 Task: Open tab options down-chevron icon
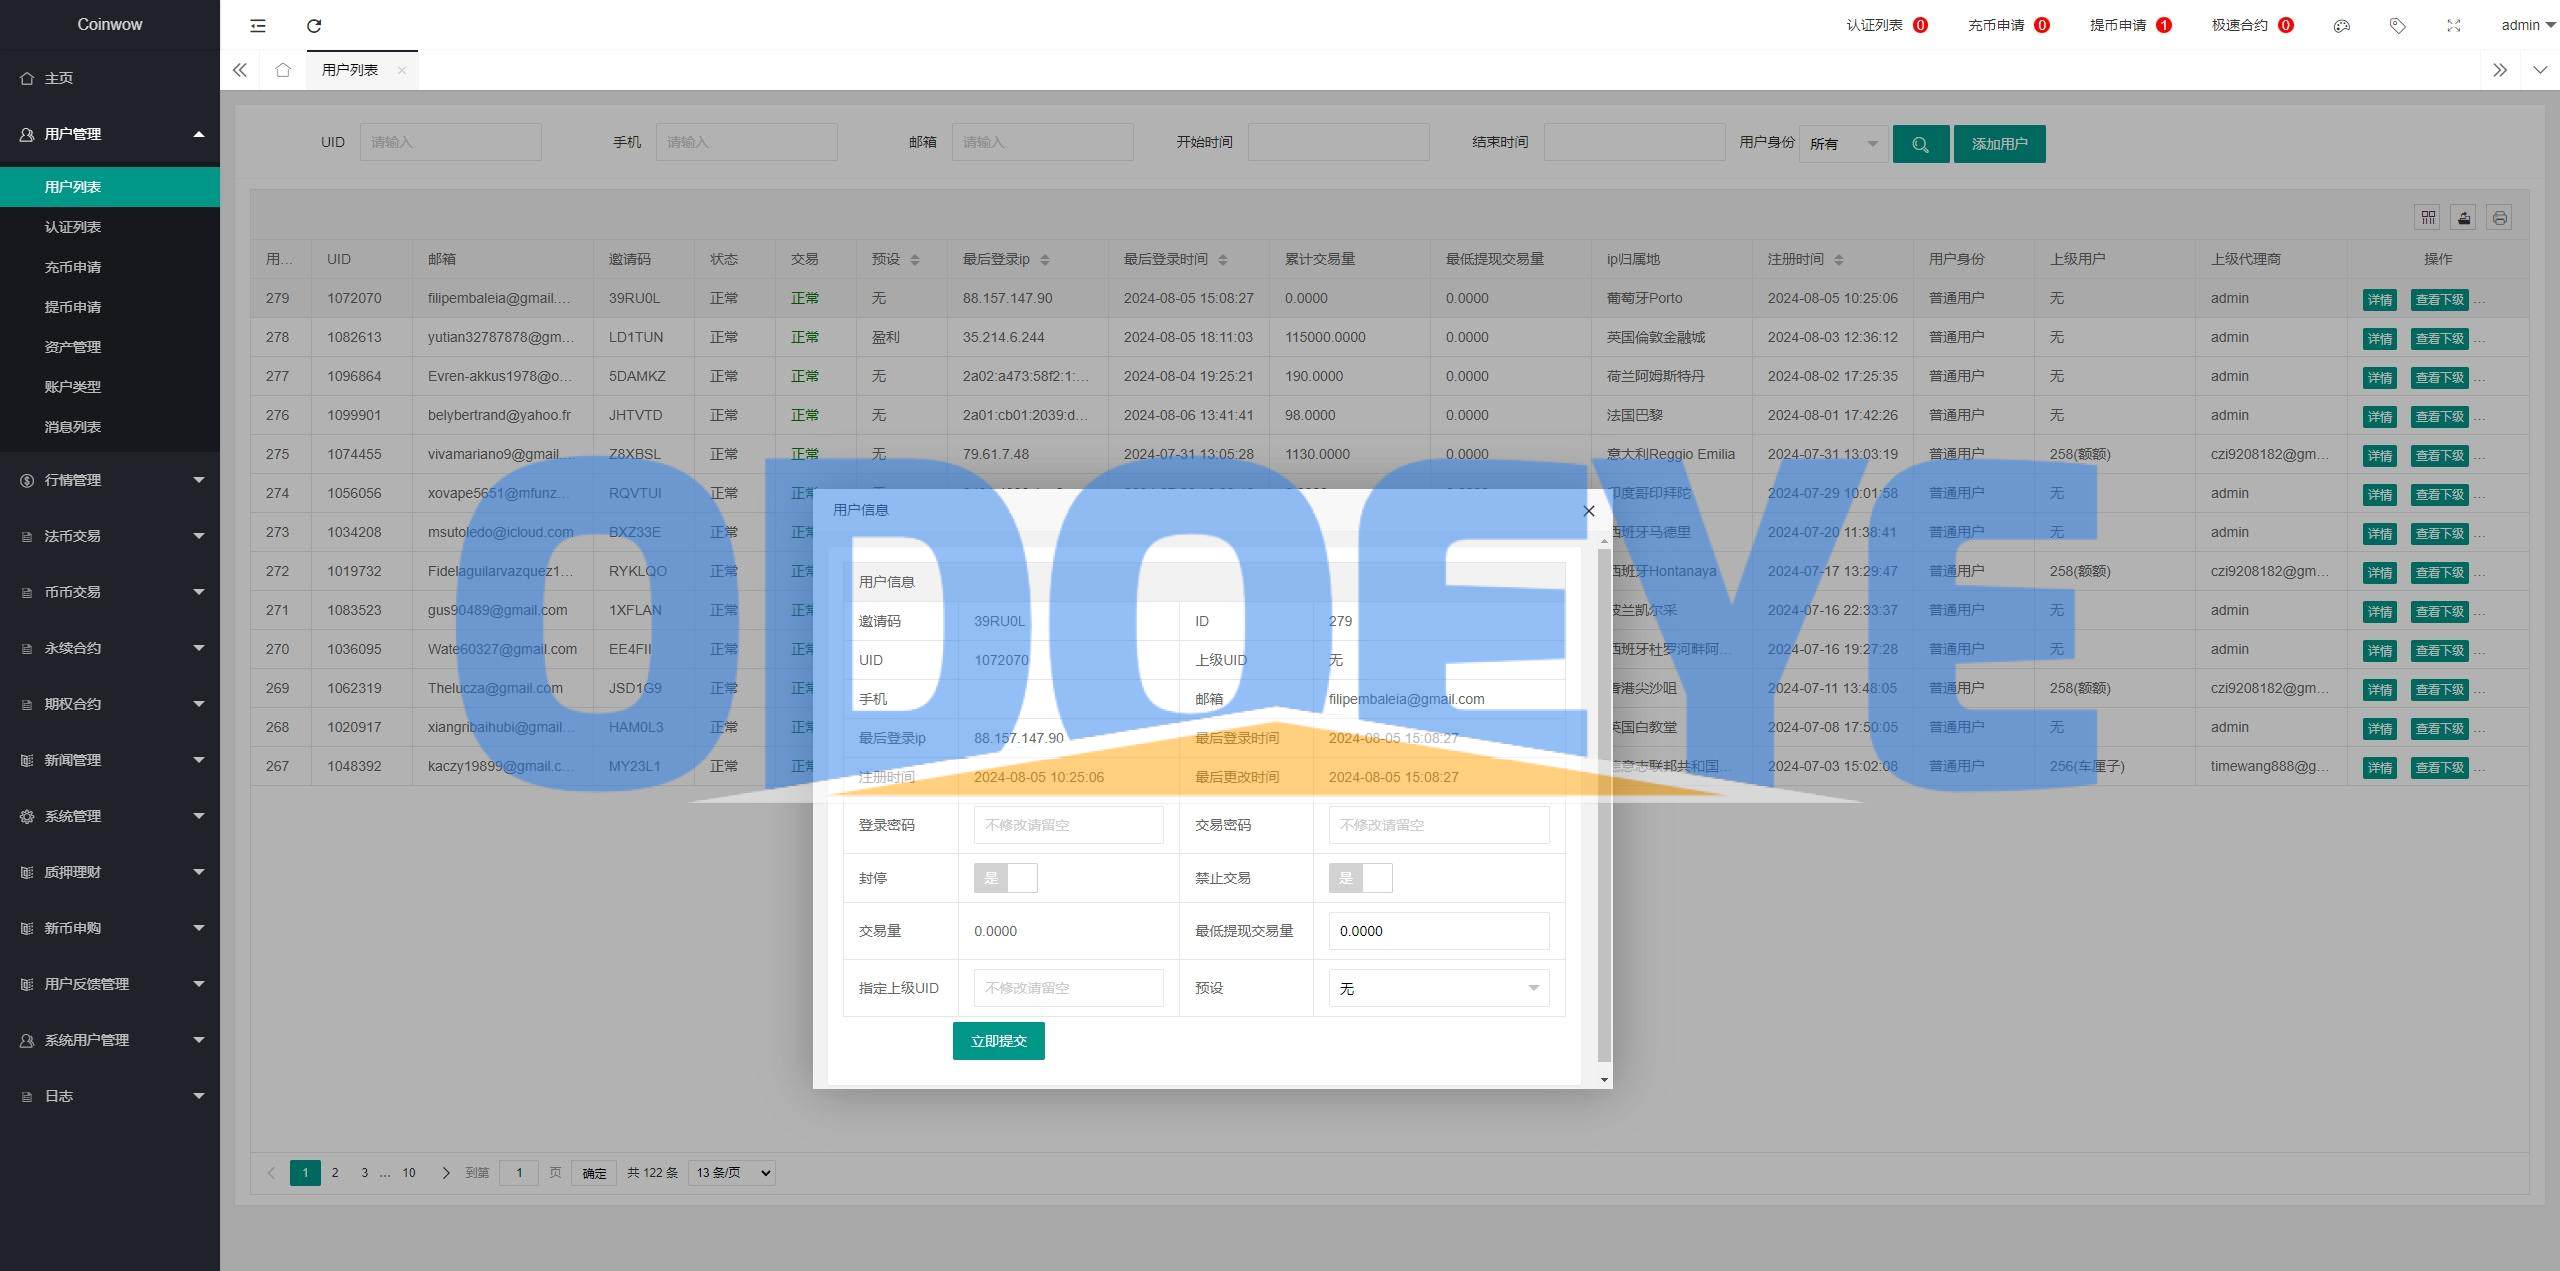coord(2540,70)
